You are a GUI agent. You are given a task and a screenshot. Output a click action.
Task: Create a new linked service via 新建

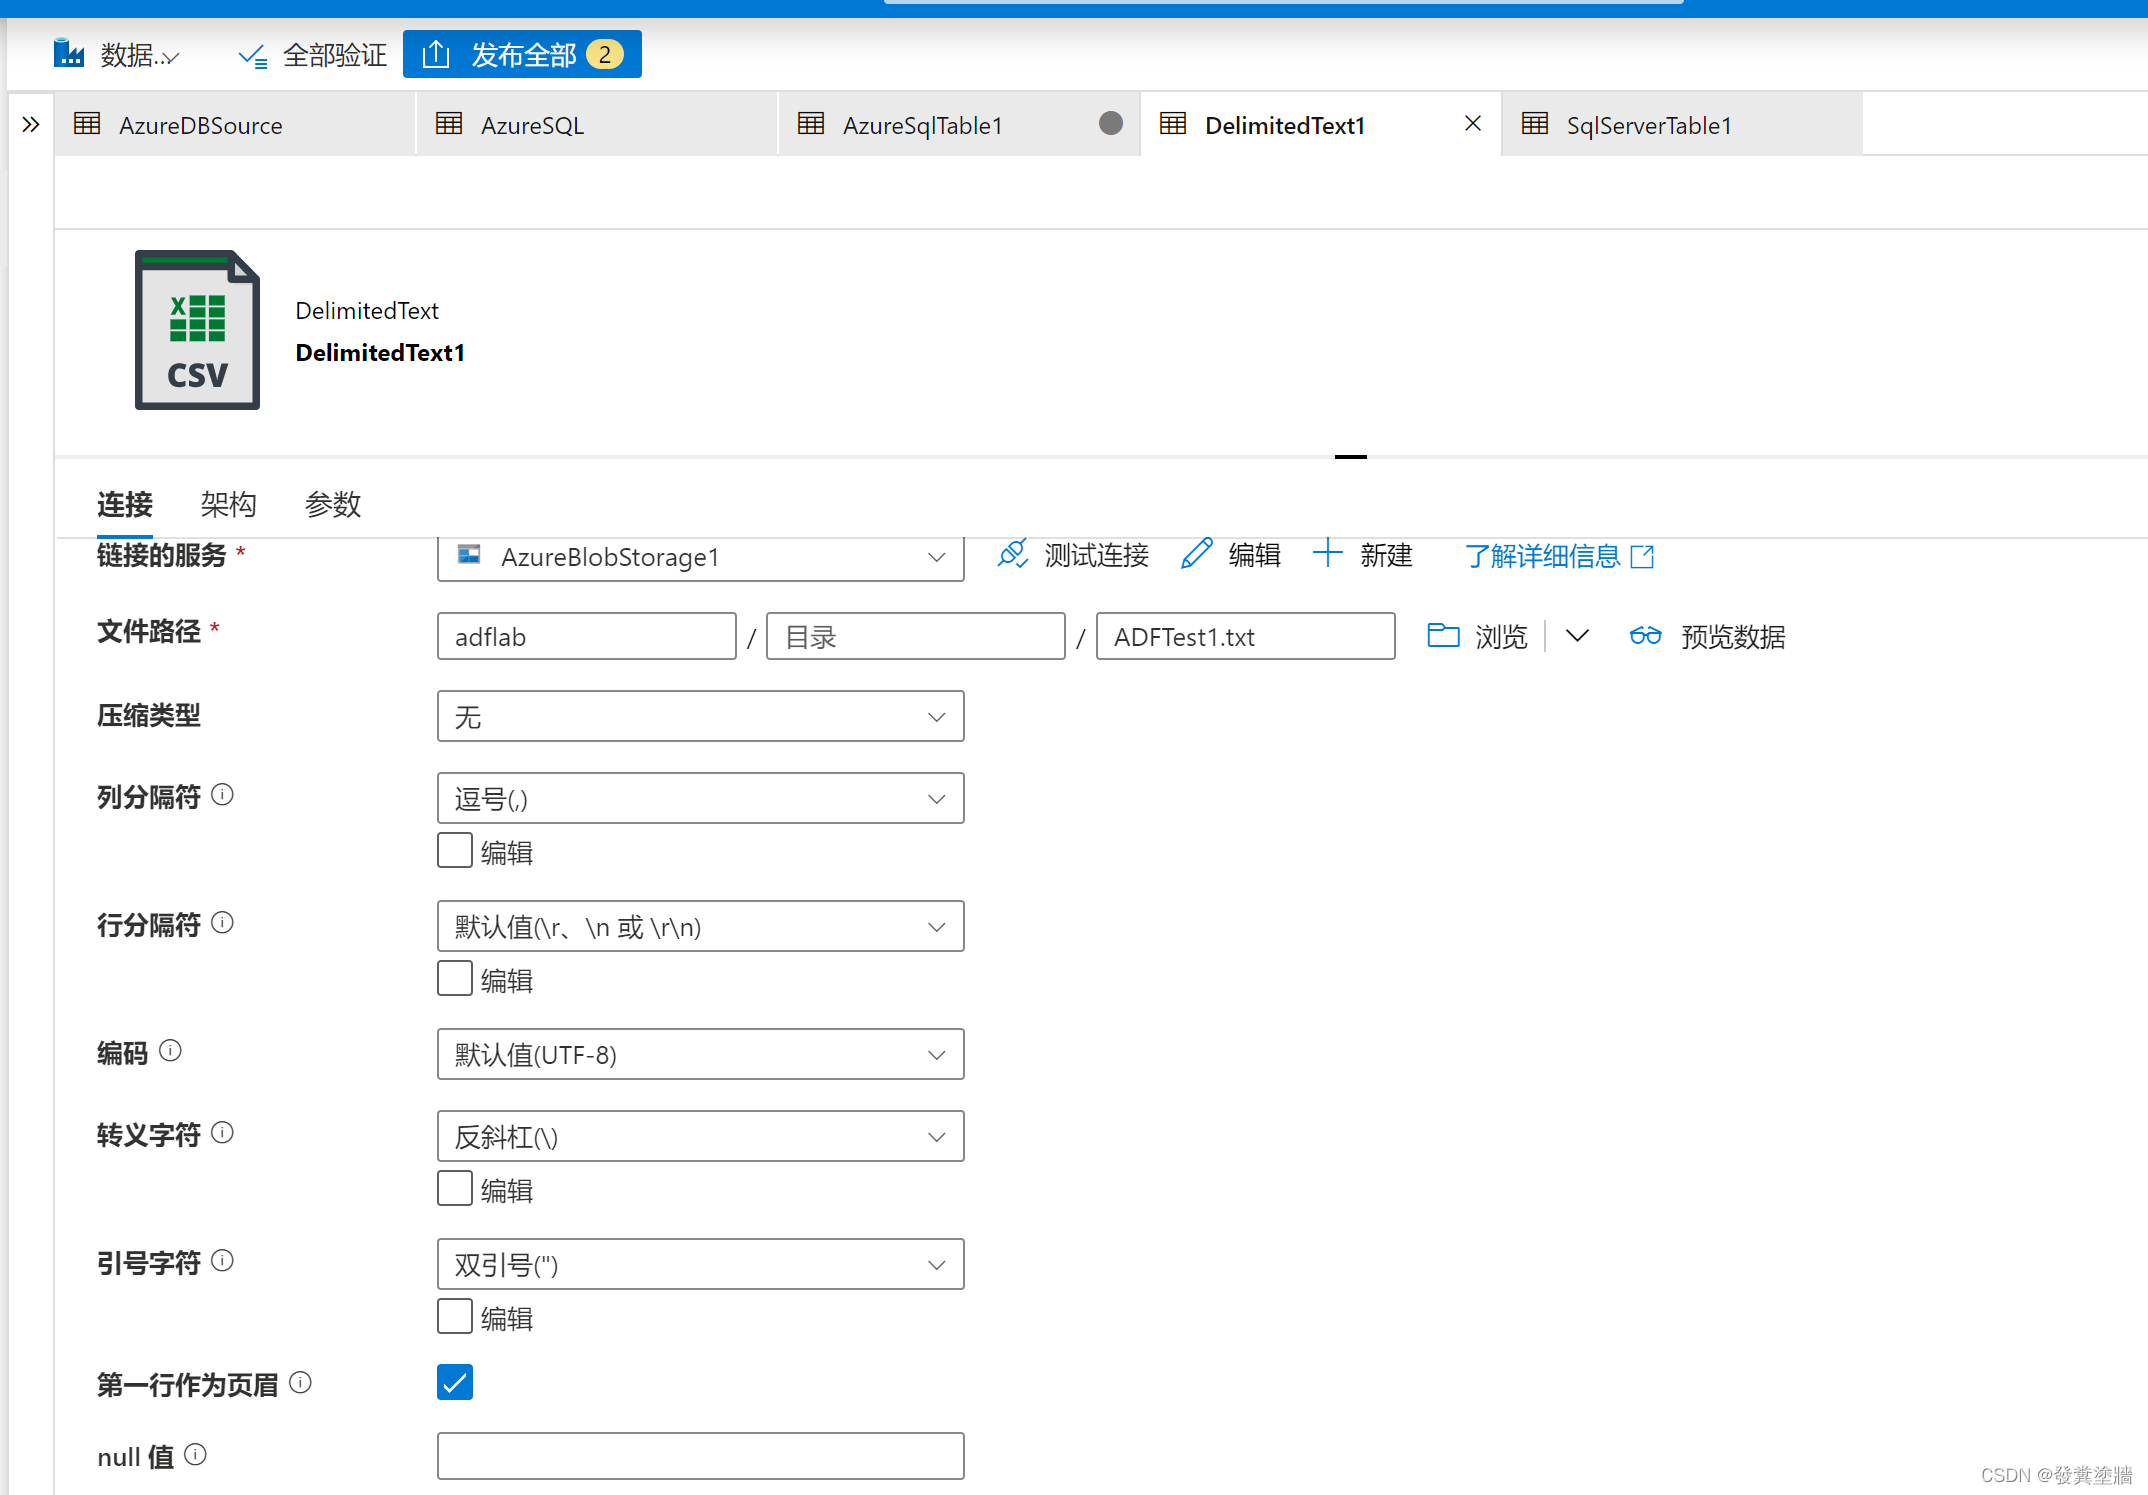[1363, 556]
